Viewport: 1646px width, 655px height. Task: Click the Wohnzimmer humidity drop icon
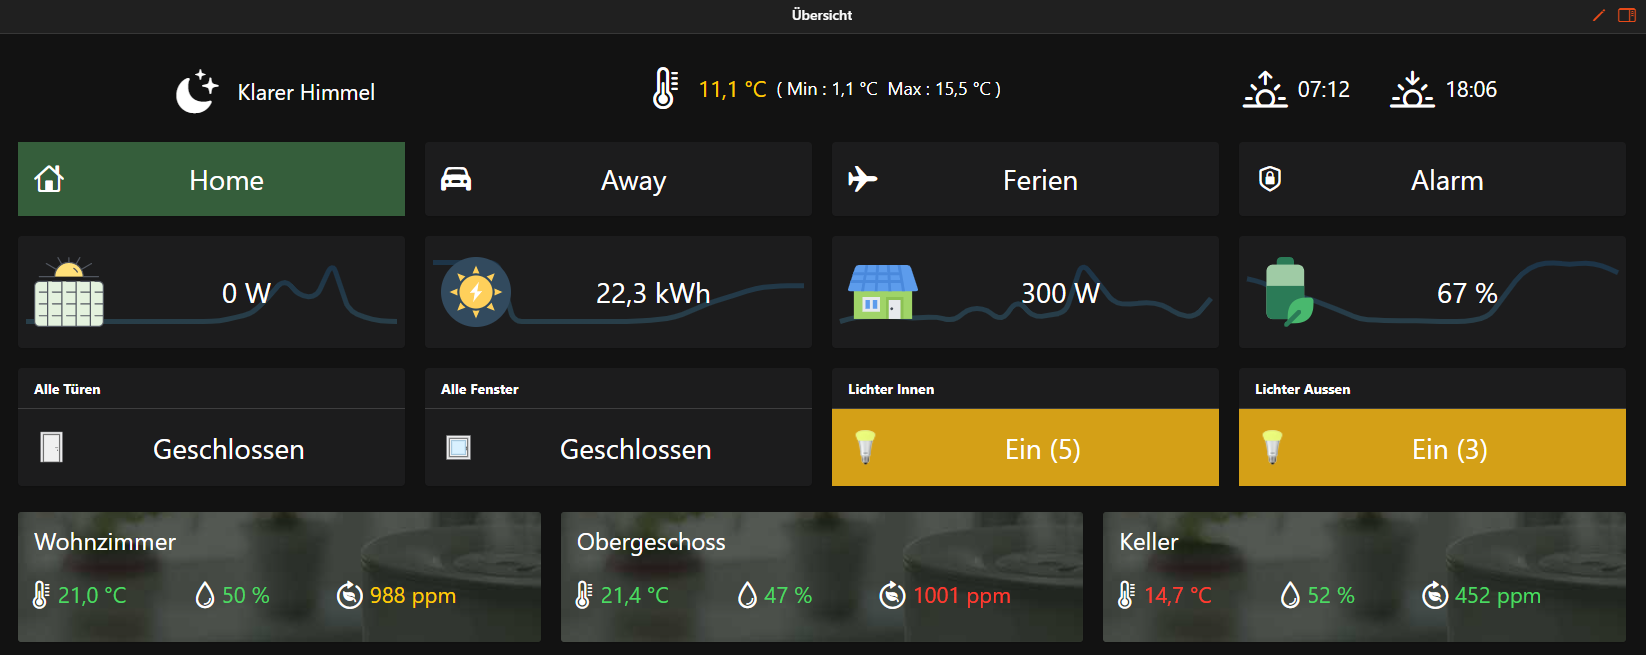pos(205,596)
